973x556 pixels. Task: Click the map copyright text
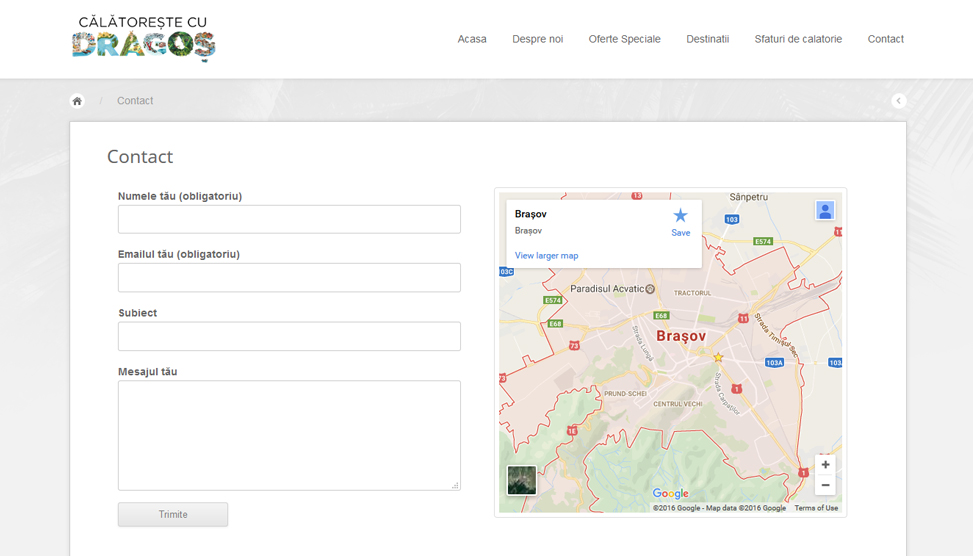click(x=719, y=508)
